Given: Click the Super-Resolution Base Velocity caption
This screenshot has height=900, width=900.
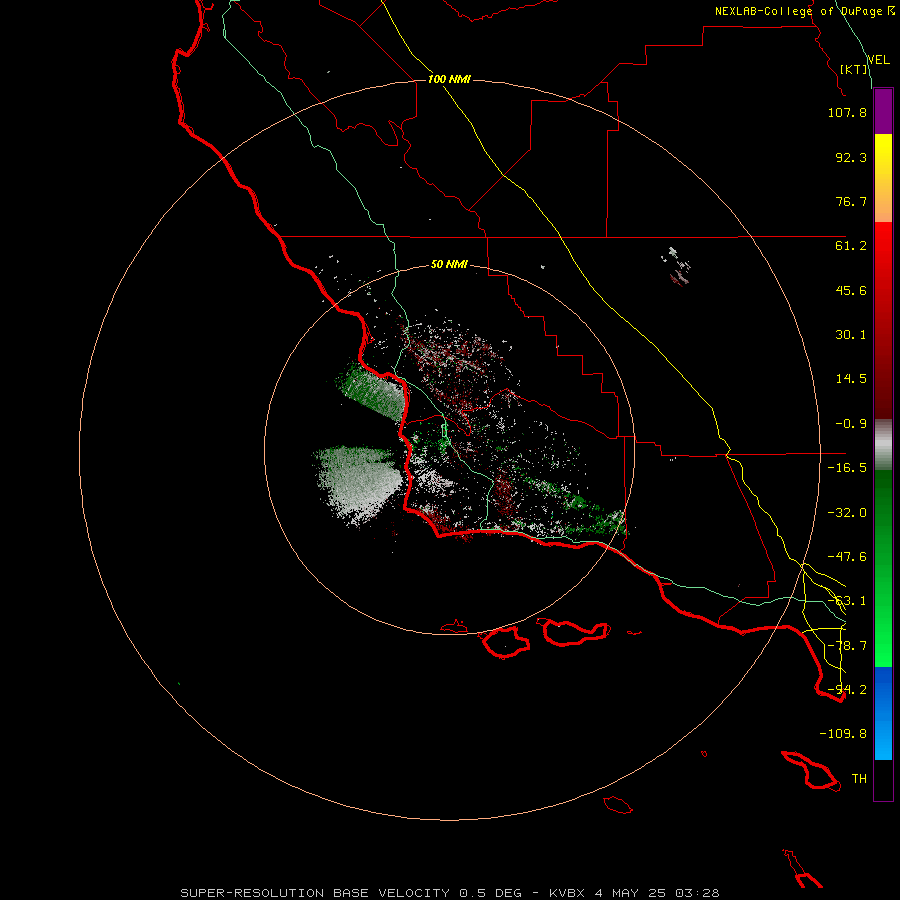Looking at the screenshot, I should pyautogui.click(x=449, y=893).
